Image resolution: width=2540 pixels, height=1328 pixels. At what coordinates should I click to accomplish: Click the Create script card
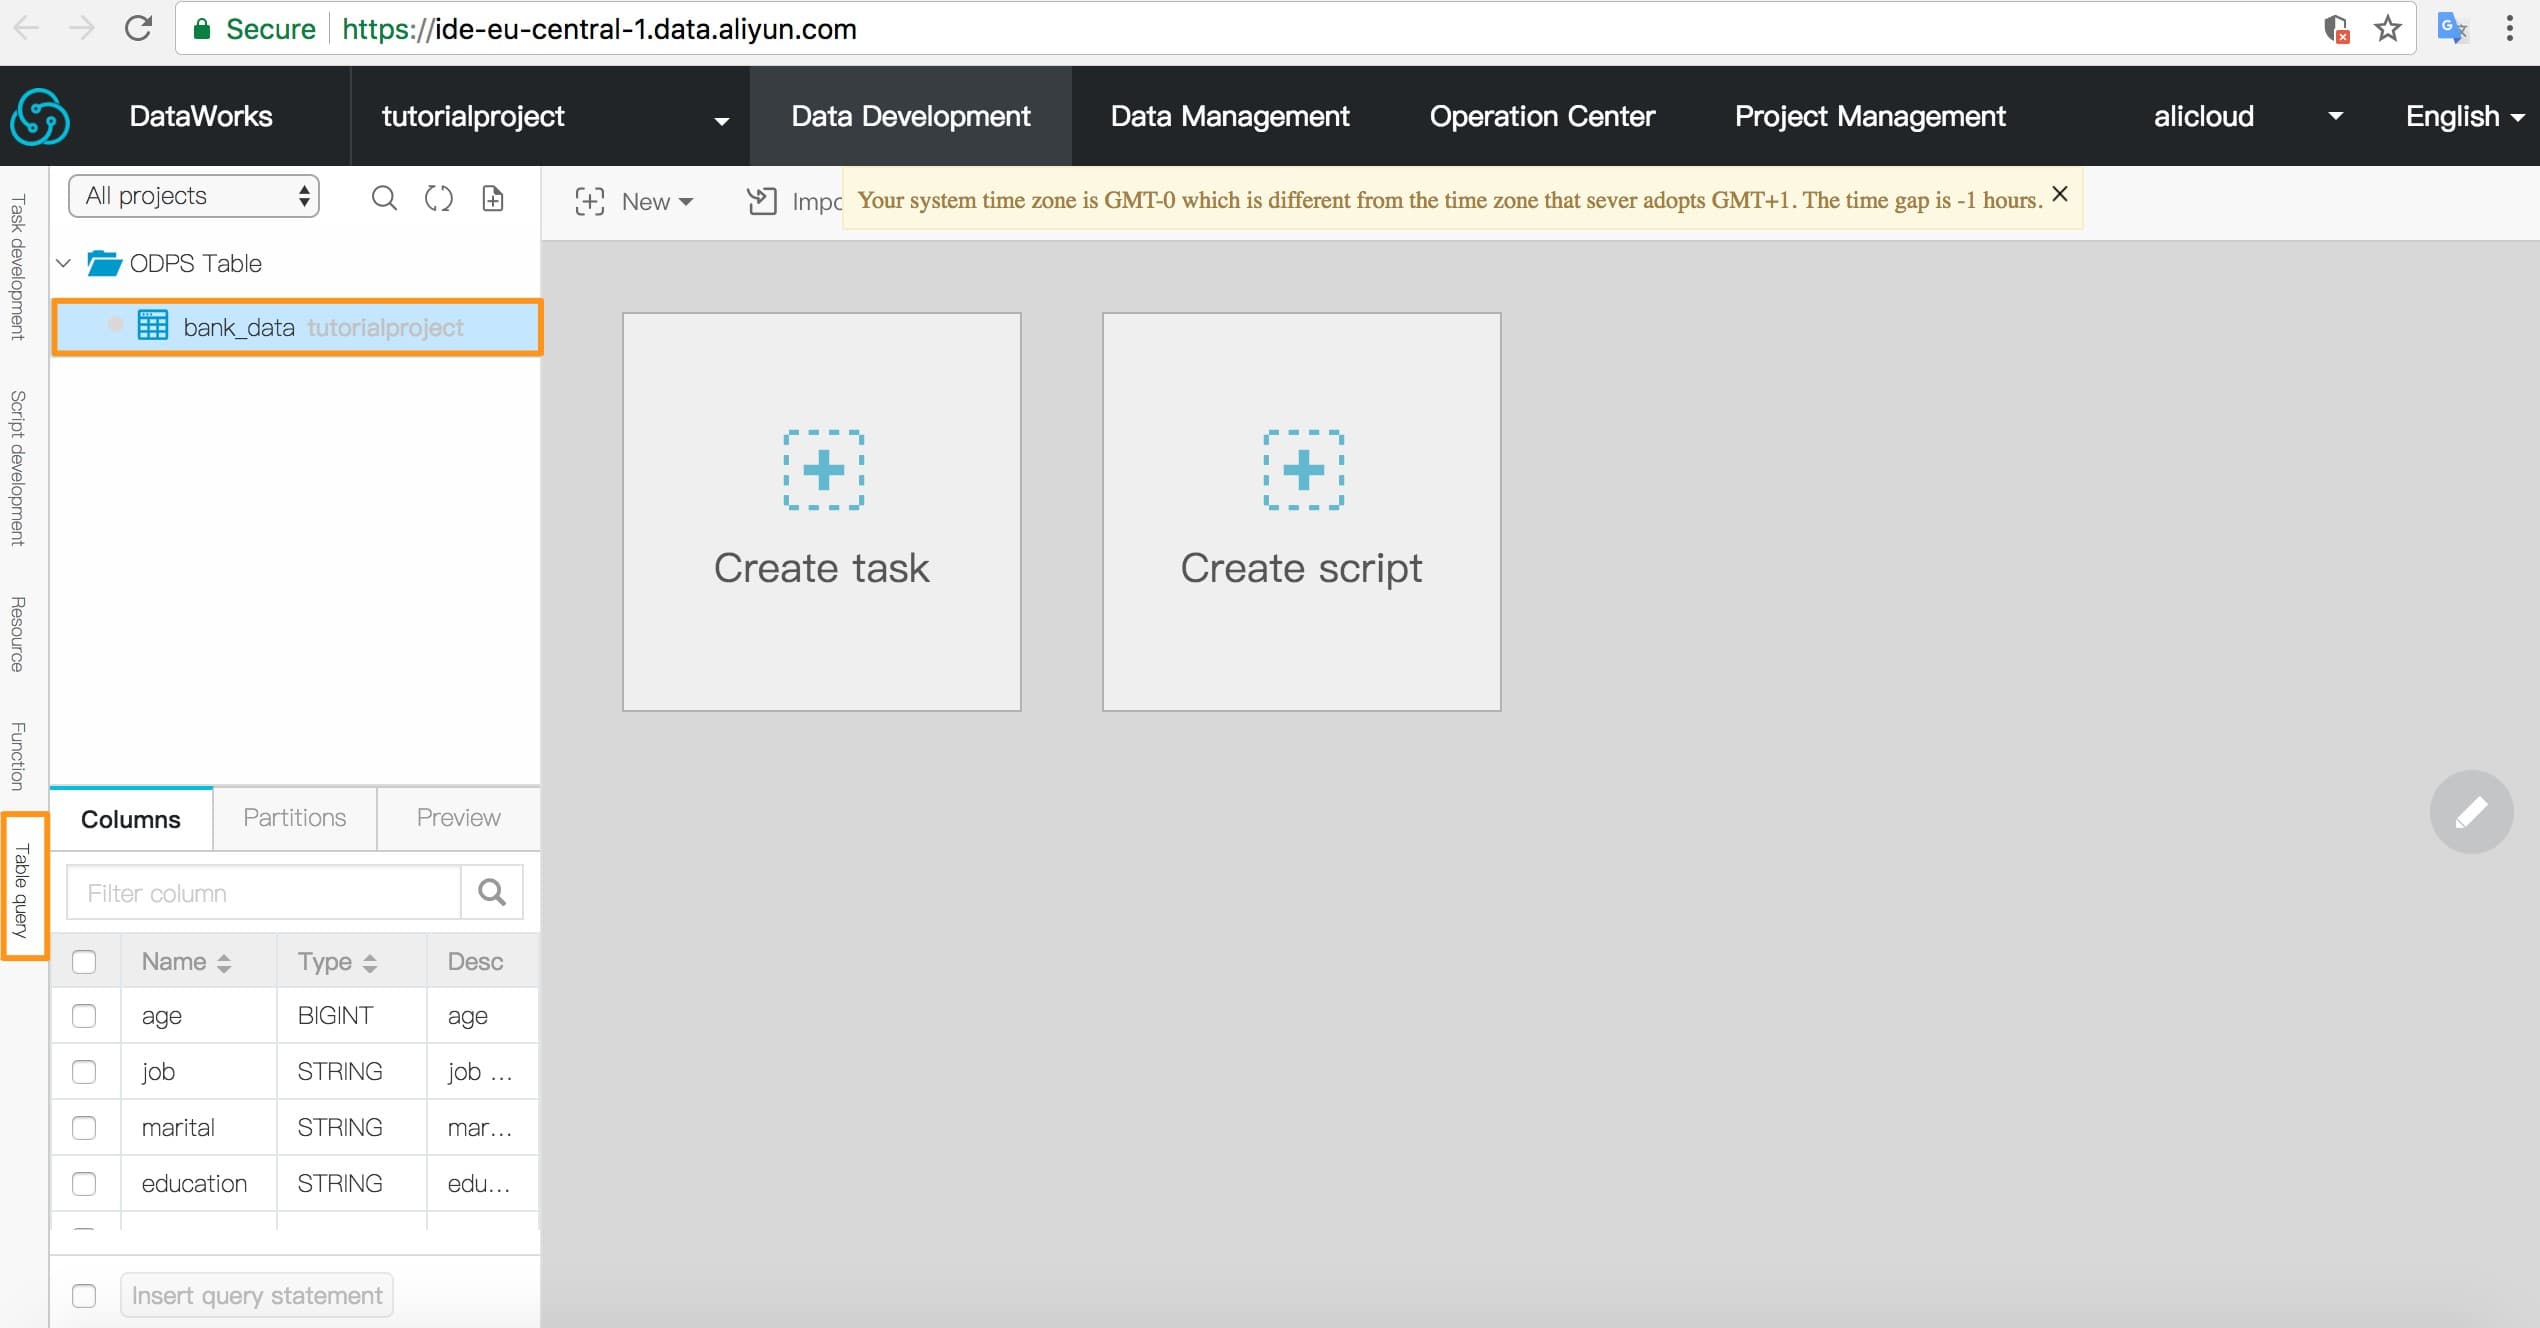1302,512
